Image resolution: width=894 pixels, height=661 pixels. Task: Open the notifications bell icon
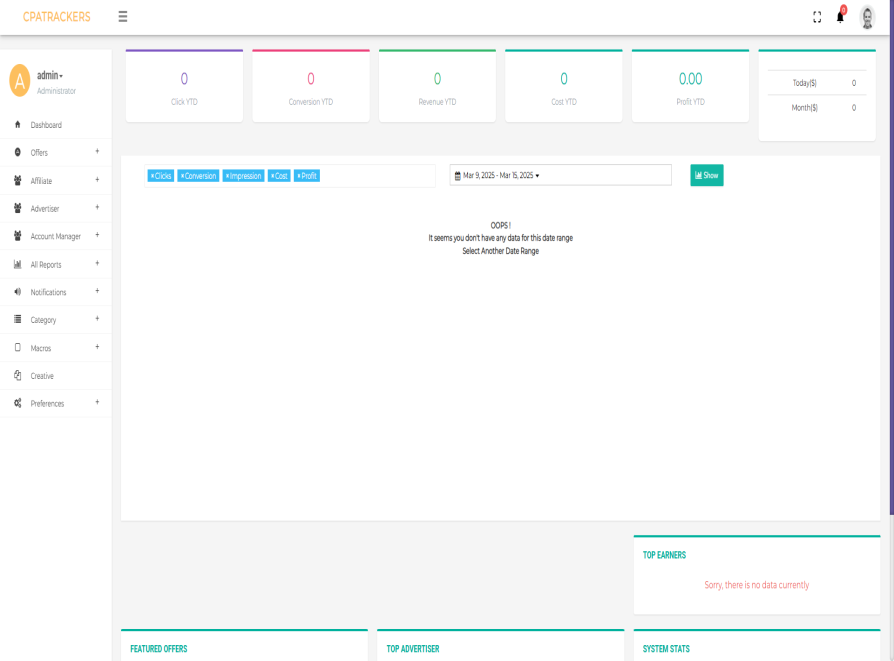[840, 17]
